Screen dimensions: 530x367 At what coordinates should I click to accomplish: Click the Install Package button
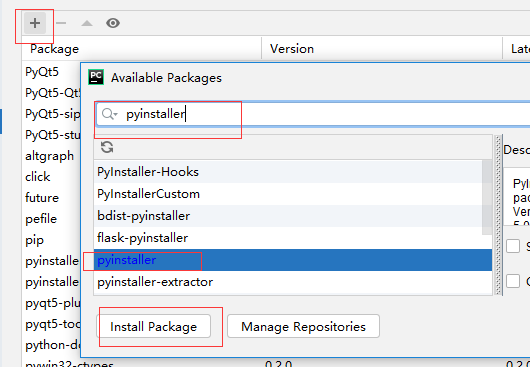pos(153,326)
